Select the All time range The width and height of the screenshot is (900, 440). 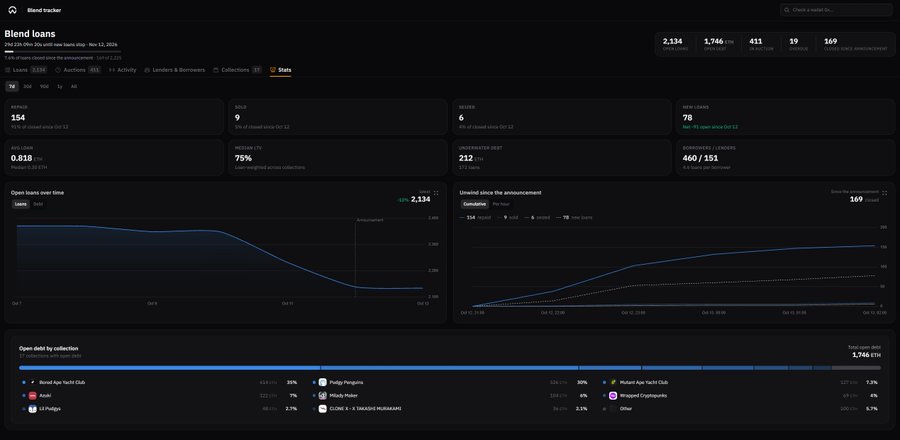(73, 87)
